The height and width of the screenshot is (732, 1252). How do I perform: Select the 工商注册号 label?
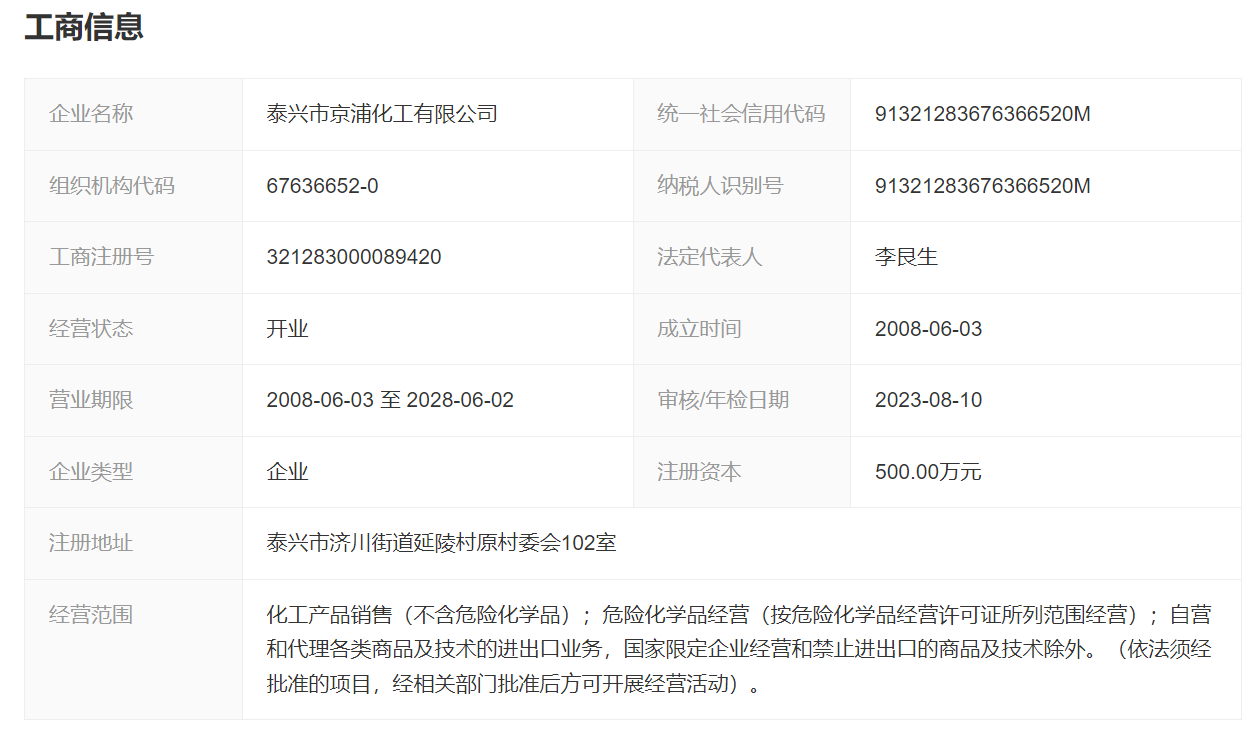(x=101, y=257)
